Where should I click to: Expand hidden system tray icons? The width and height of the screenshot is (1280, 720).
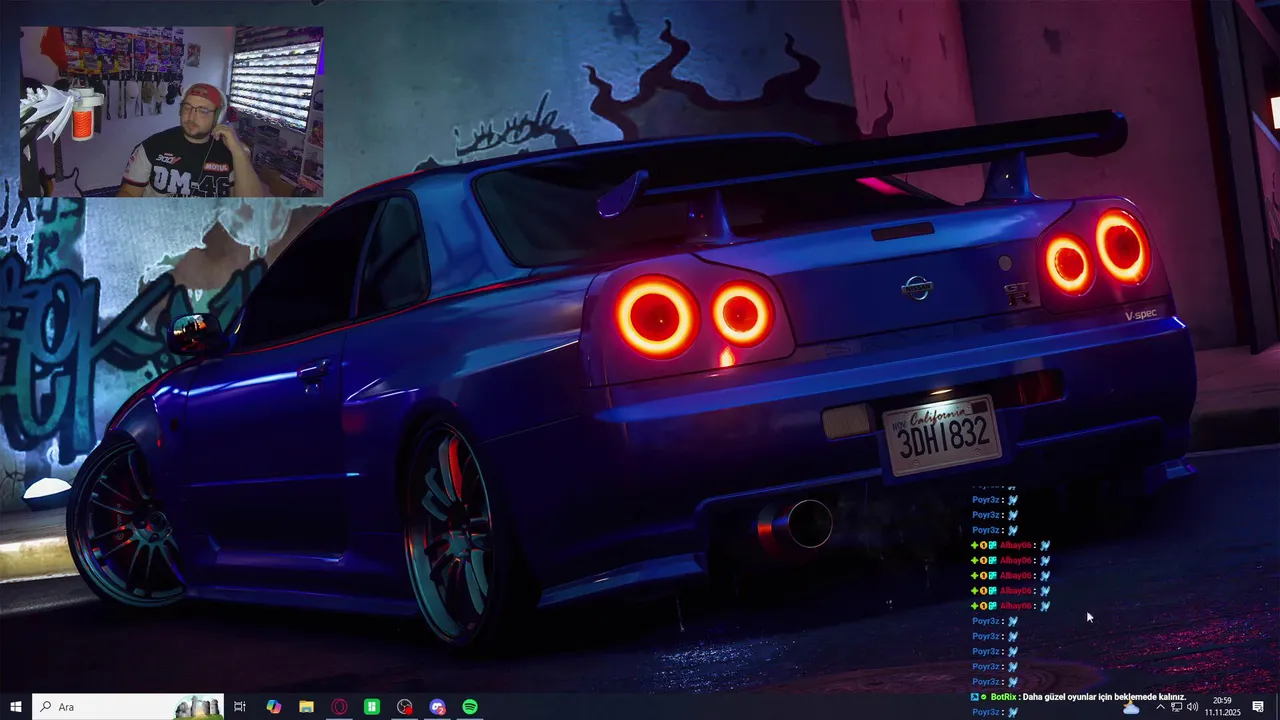tap(1160, 707)
